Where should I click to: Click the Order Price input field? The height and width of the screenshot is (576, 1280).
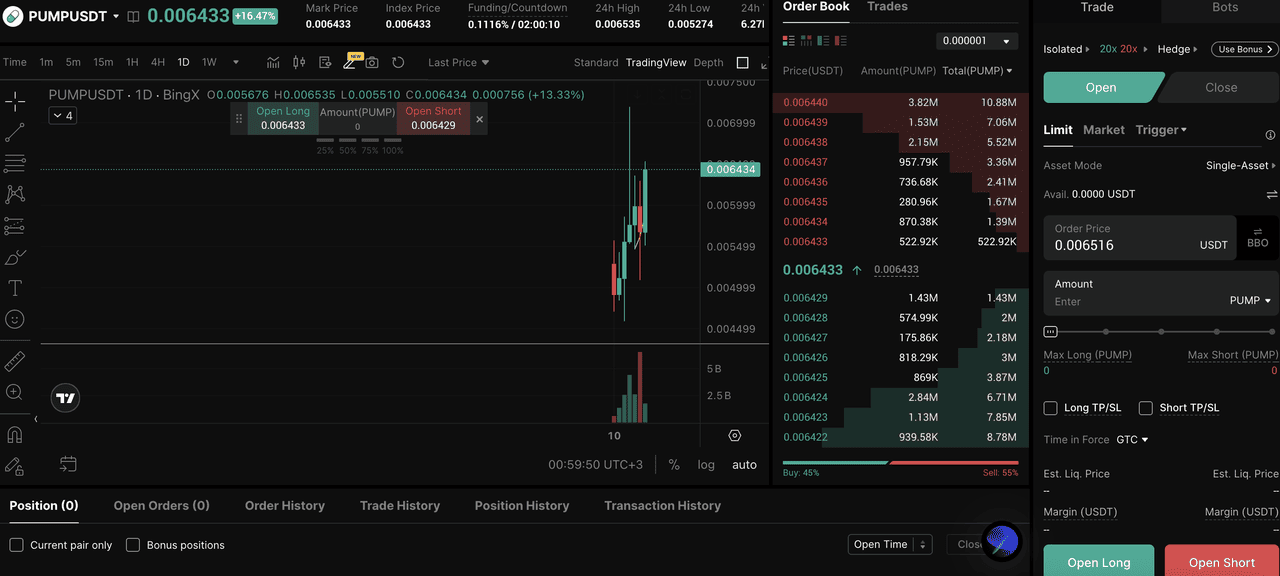pos(1140,237)
